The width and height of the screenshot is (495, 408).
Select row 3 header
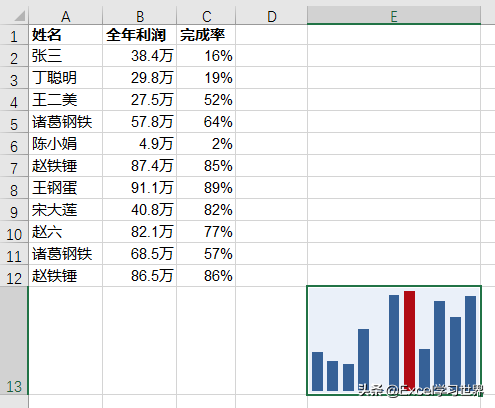click(14, 78)
